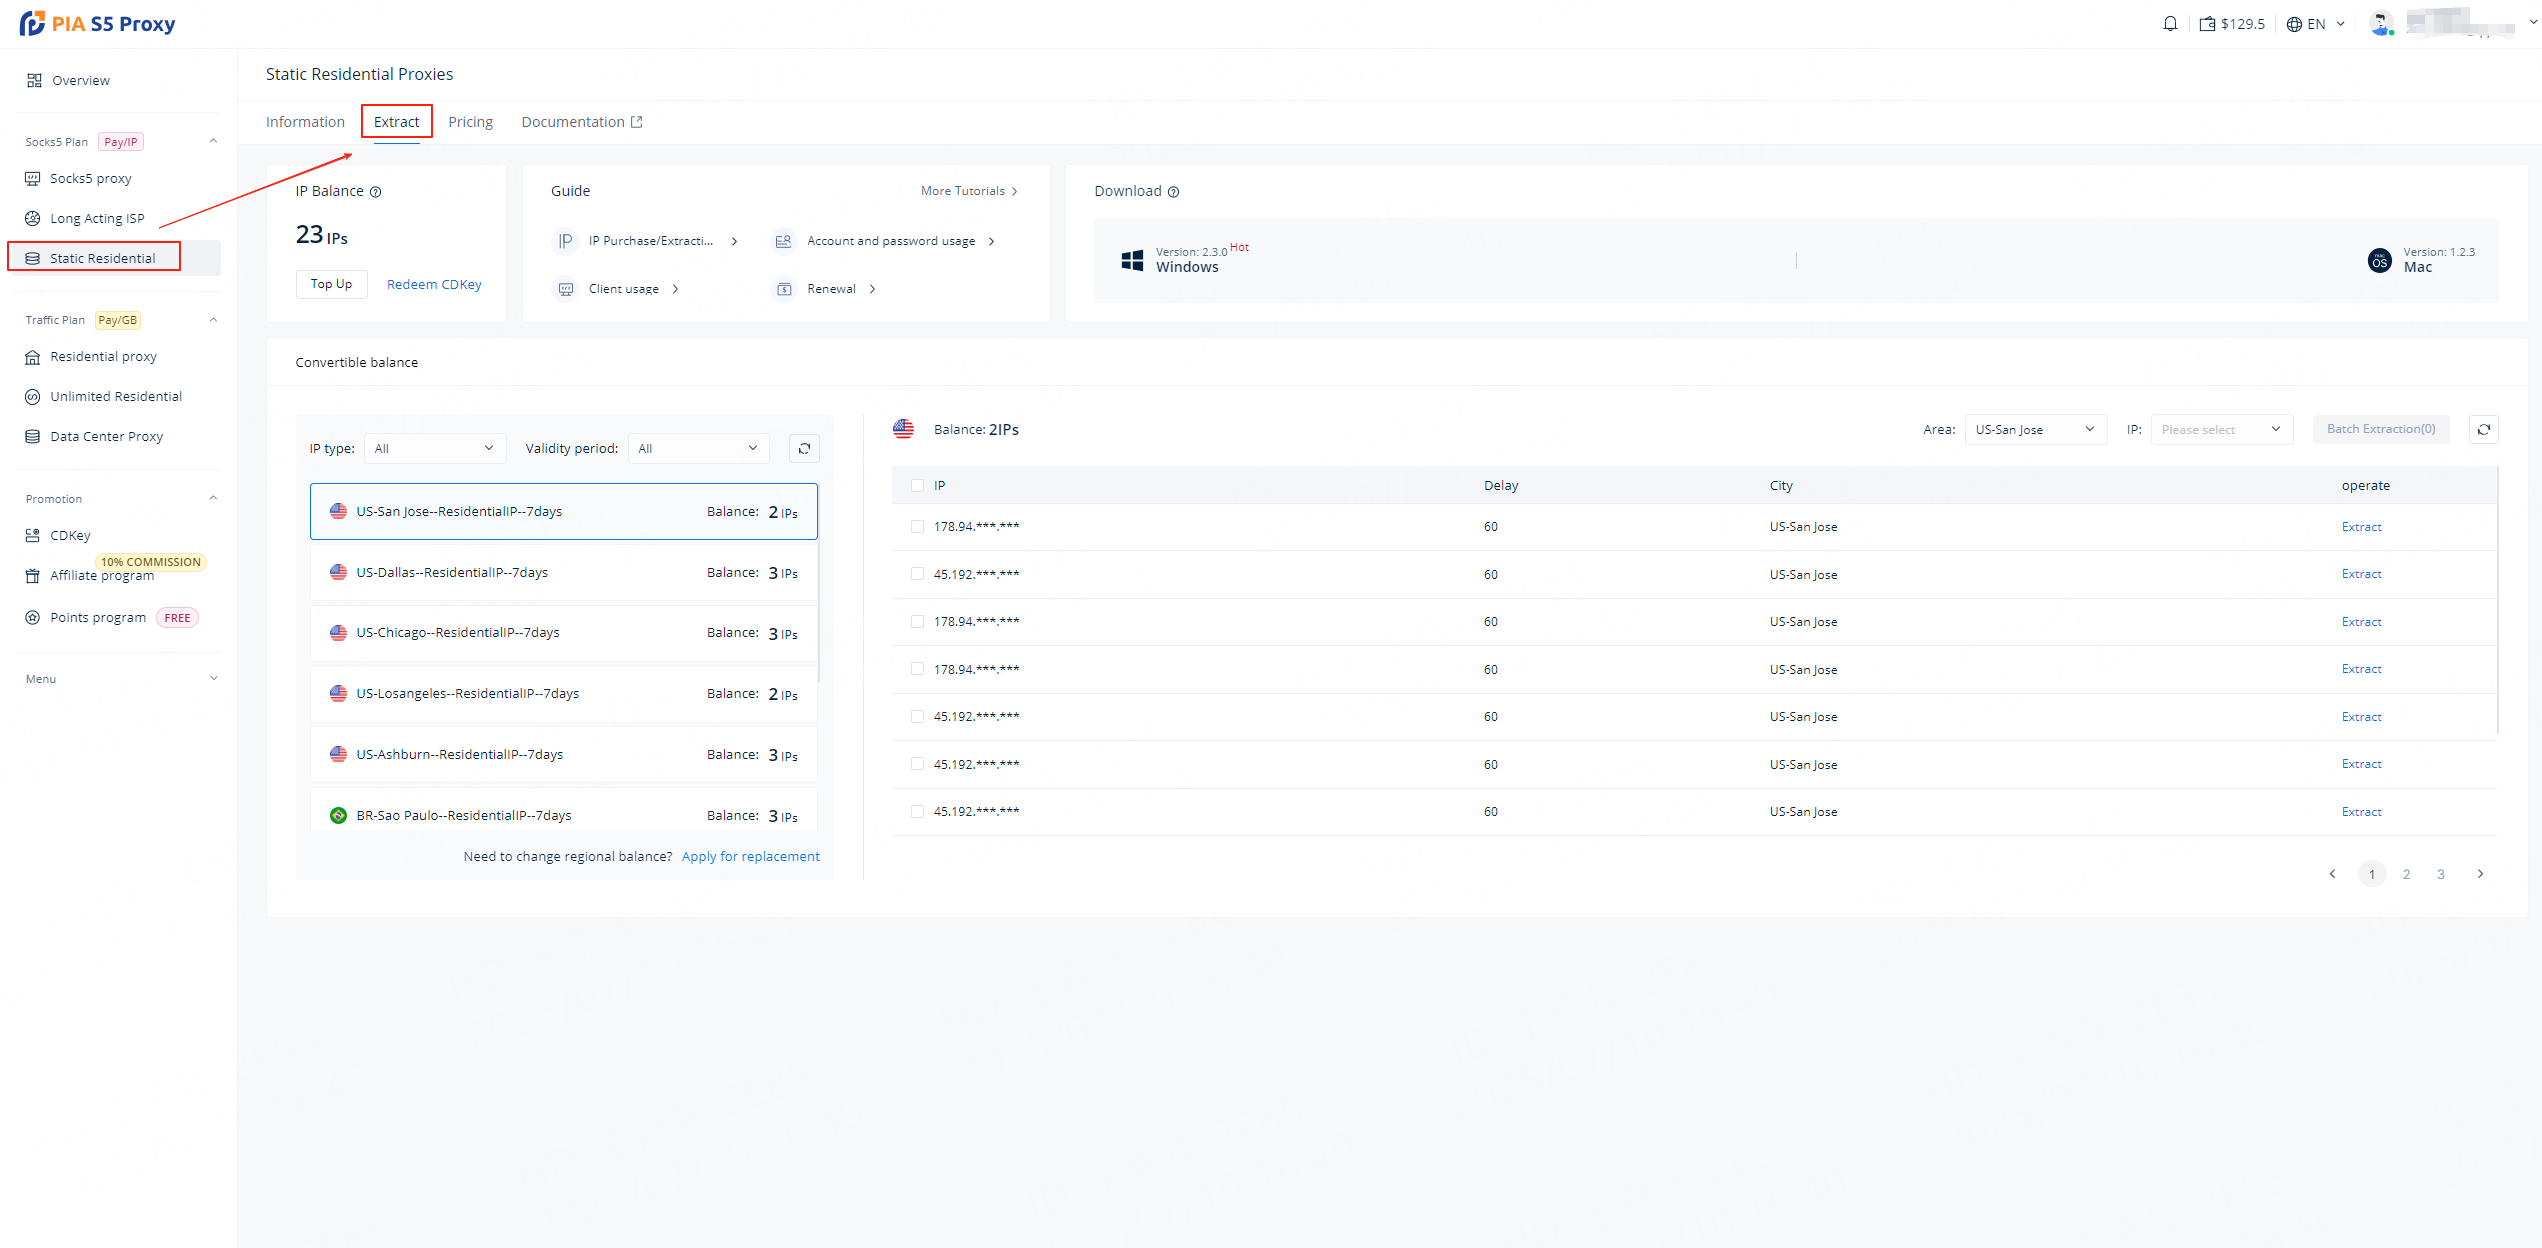Open the IP type dropdown
The image size is (2542, 1248).
(x=434, y=449)
